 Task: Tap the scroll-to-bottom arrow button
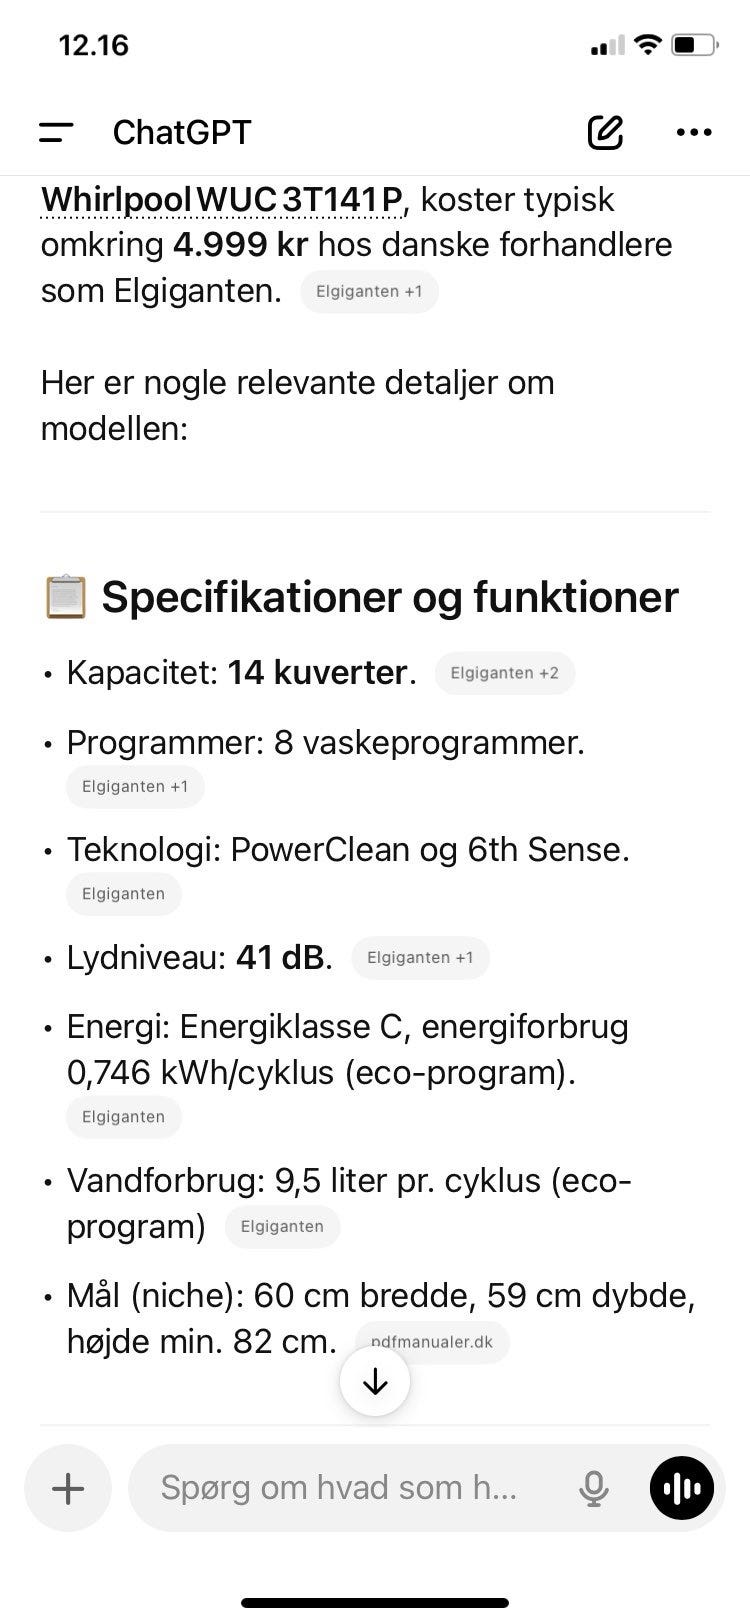click(x=375, y=1382)
